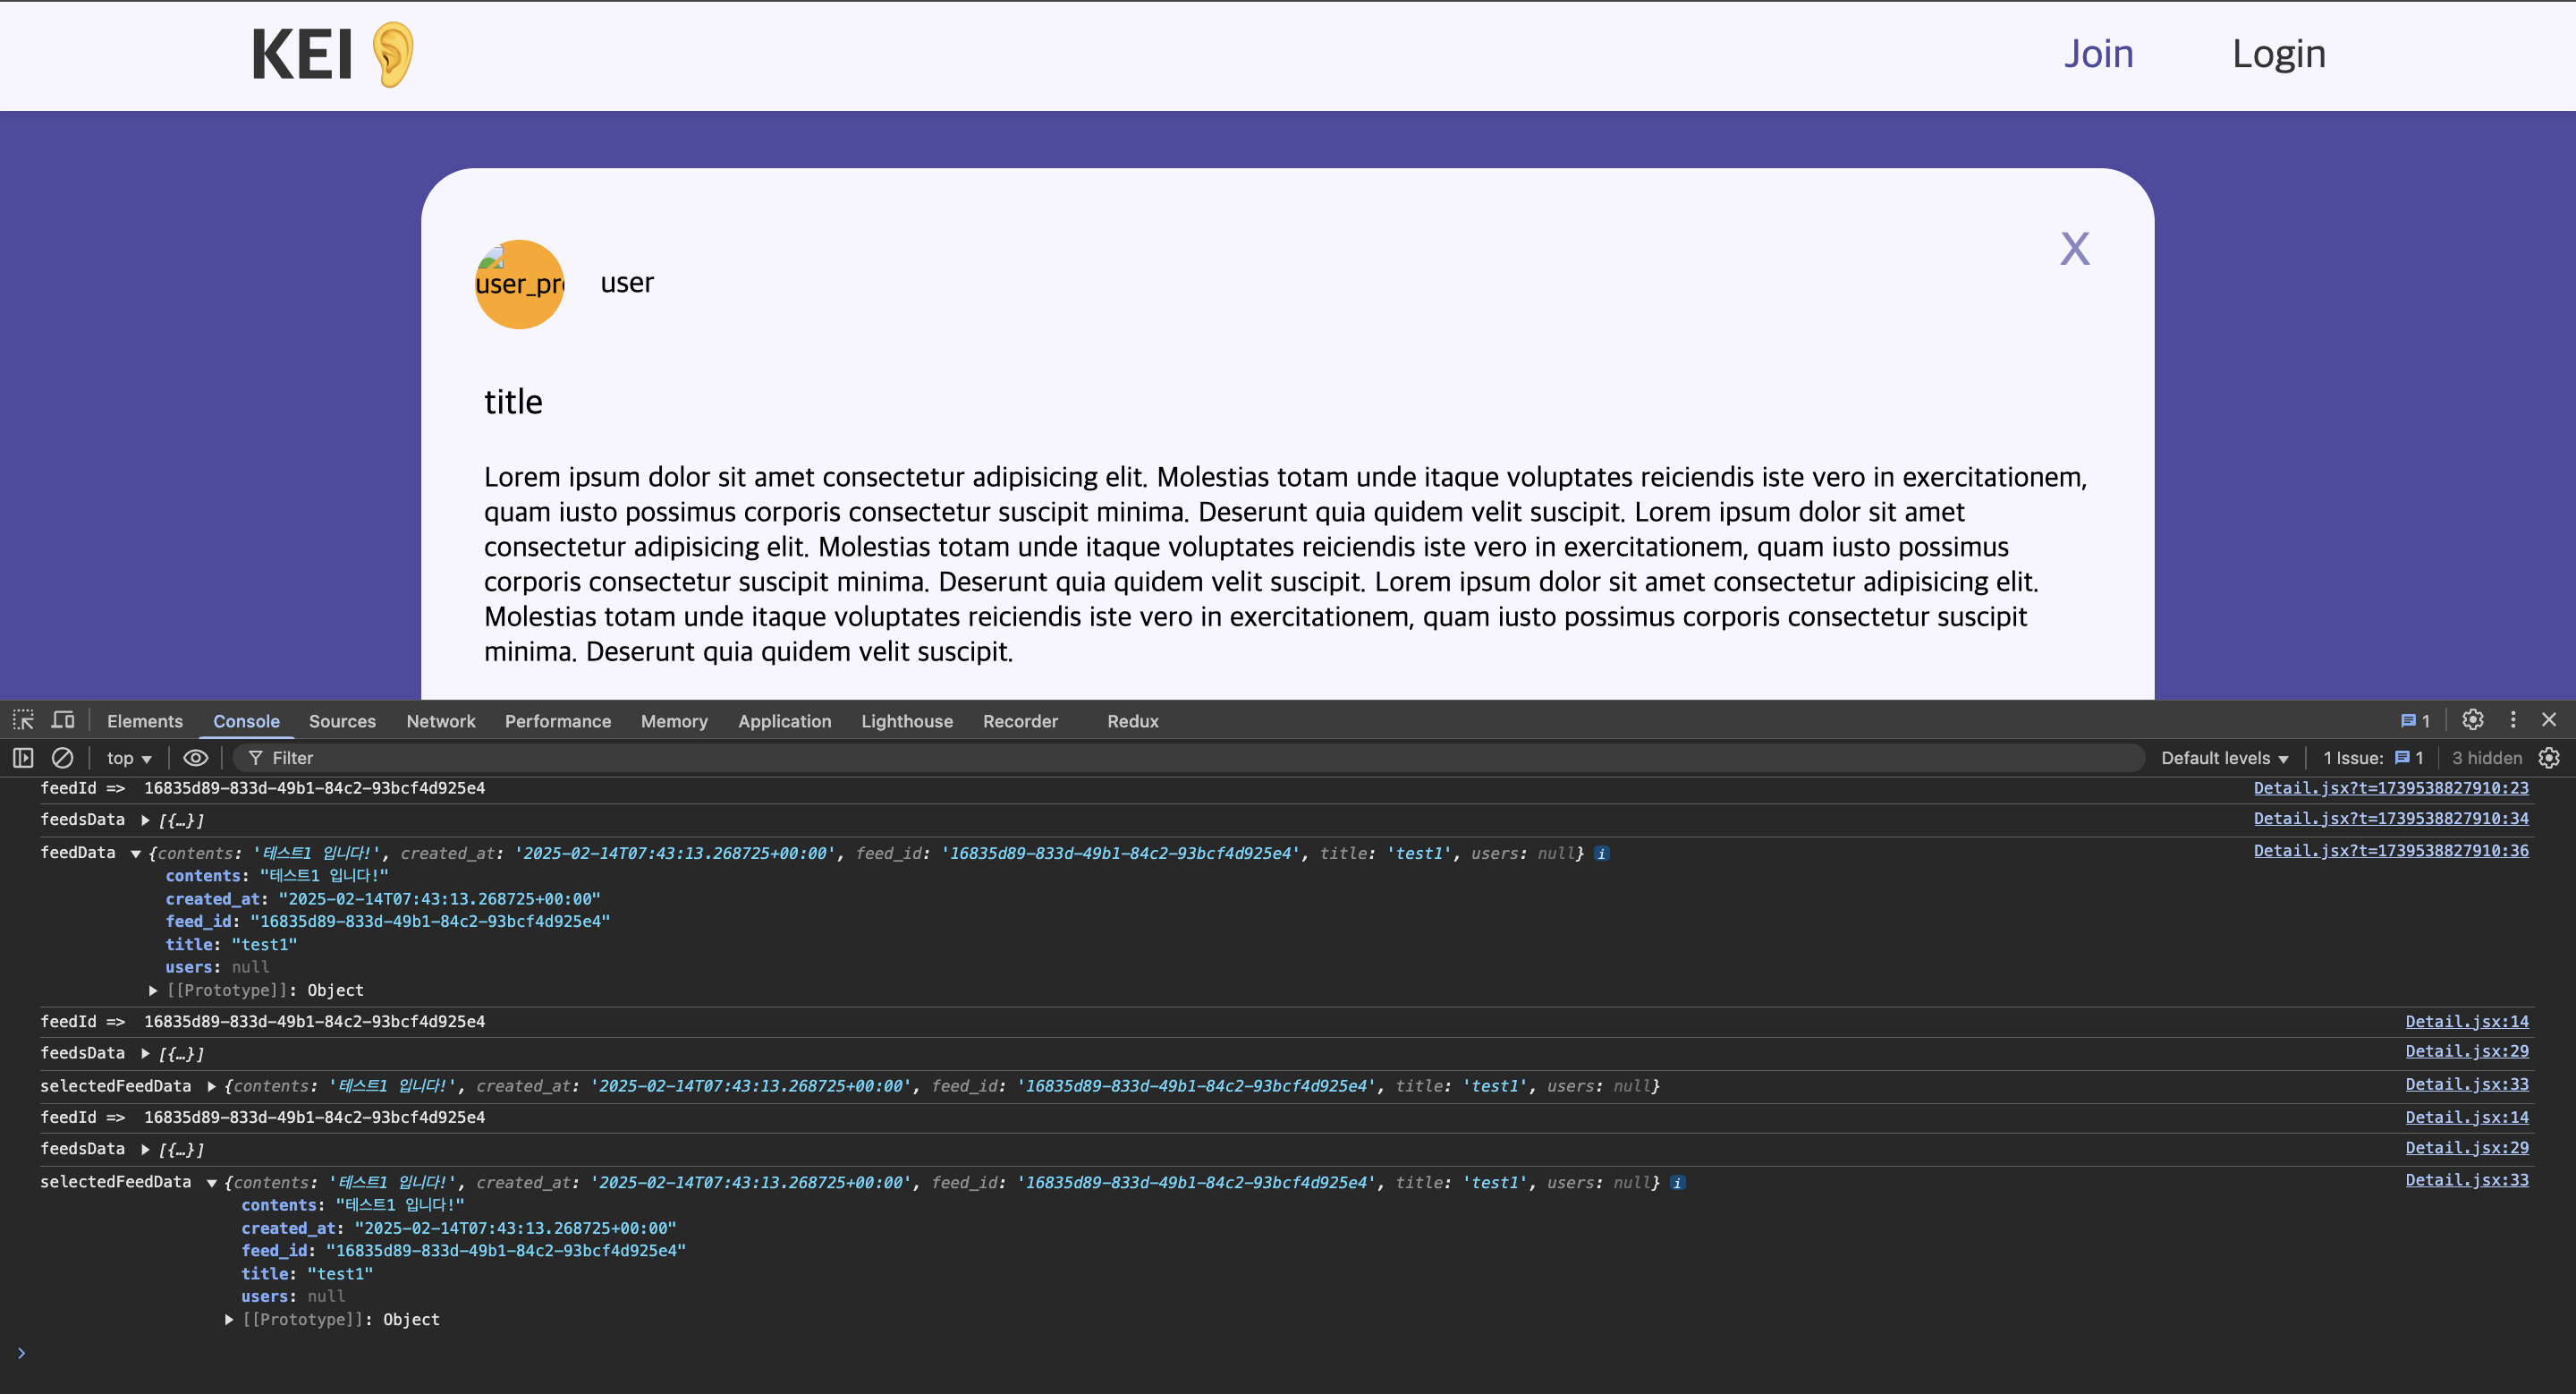Switch to the Redux tab
Image resolution: width=2576 pixels, height=1394 pixels.
(x=1132, y=721)
